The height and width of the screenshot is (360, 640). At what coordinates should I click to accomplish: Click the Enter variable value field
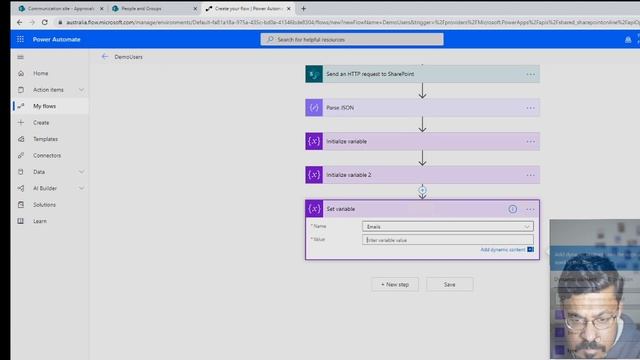pos(447,240)
